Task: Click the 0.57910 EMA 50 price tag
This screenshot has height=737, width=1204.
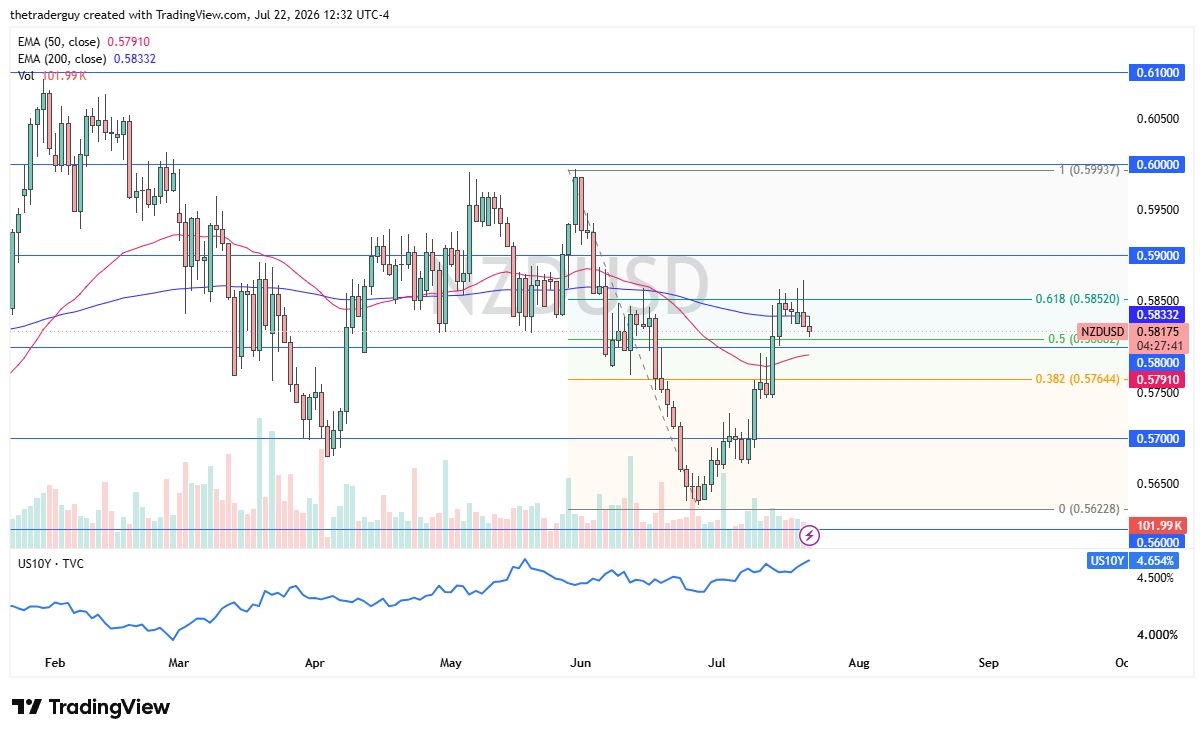Action: [x=1157, y=379]
